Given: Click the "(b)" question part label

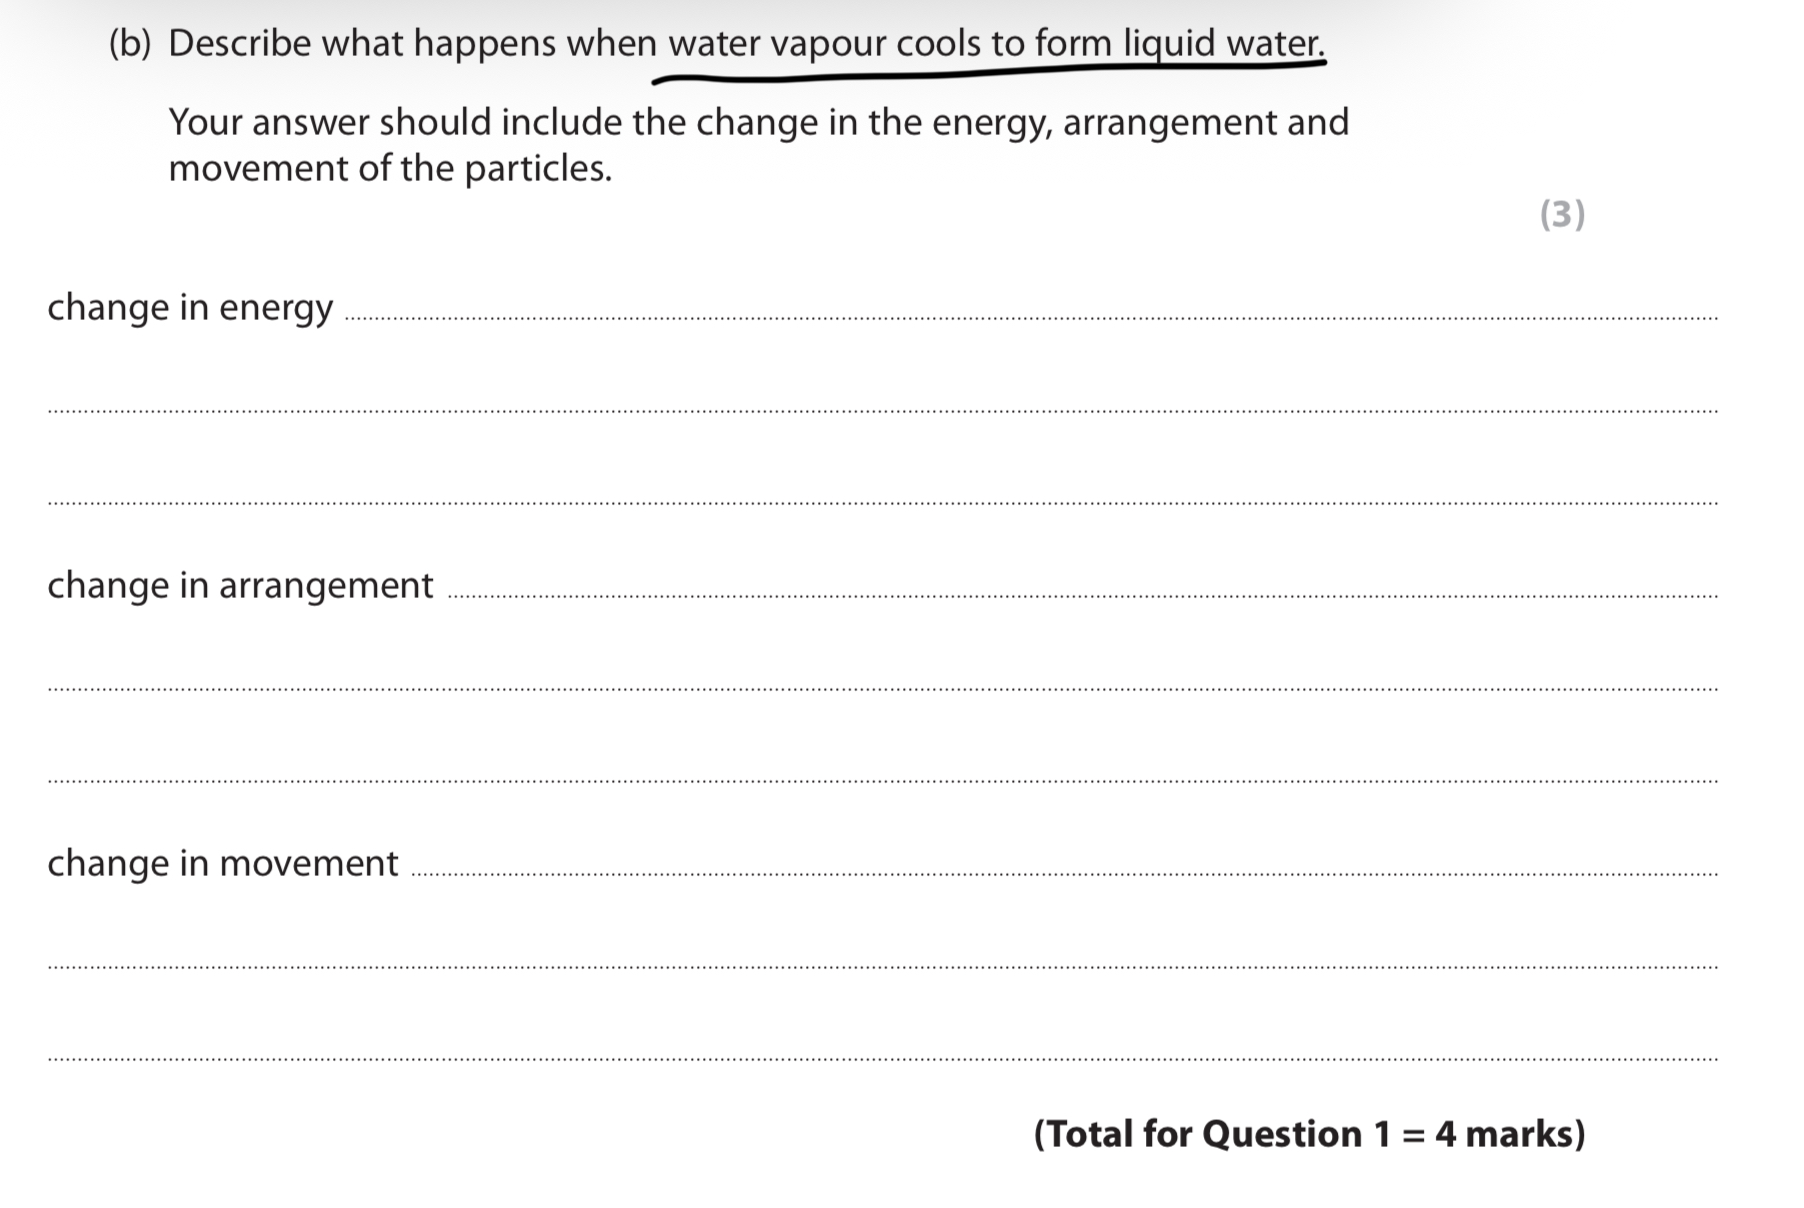Looking at the screenshot, I should click(129, 44).
